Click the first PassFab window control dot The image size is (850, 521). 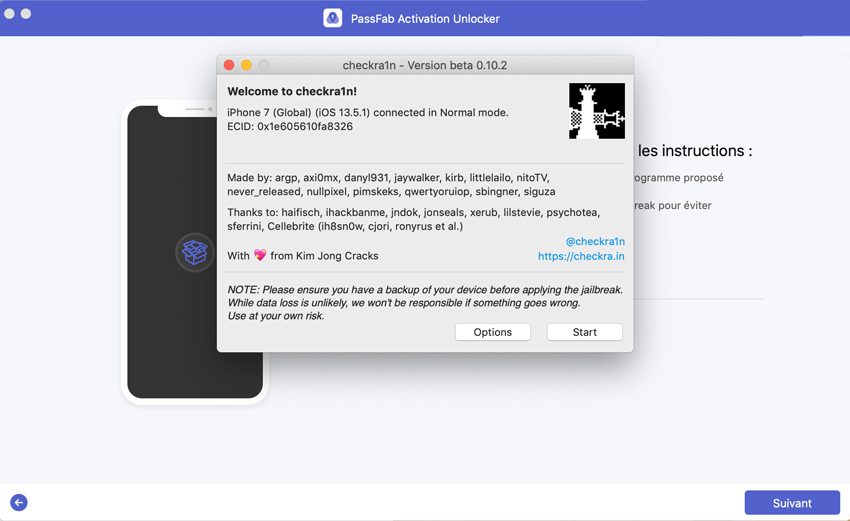tap(9, 14)
